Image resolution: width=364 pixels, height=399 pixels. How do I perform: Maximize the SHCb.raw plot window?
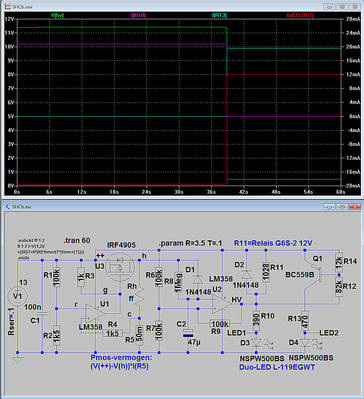click(x=341, y=6)
